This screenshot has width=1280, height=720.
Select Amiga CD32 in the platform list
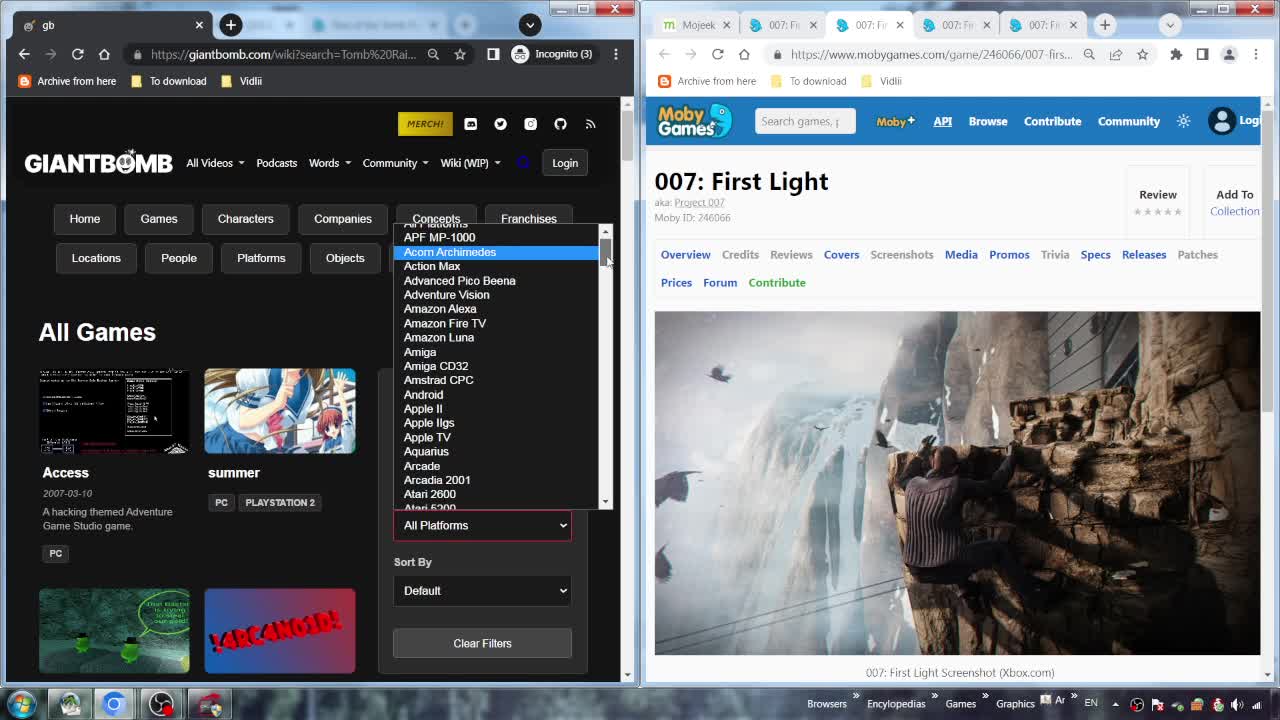pos(435,366)
